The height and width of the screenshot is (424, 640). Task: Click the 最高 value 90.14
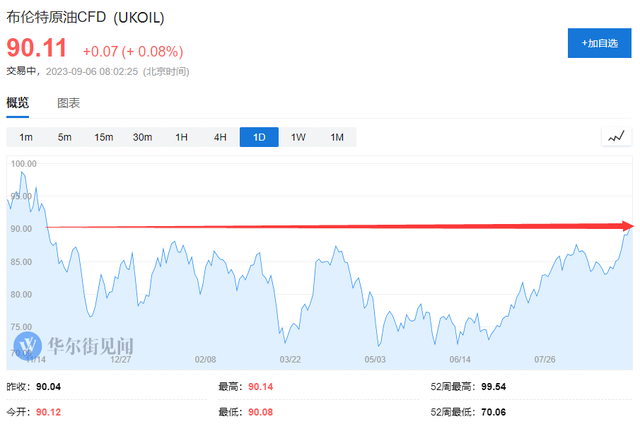coord(260,386)
